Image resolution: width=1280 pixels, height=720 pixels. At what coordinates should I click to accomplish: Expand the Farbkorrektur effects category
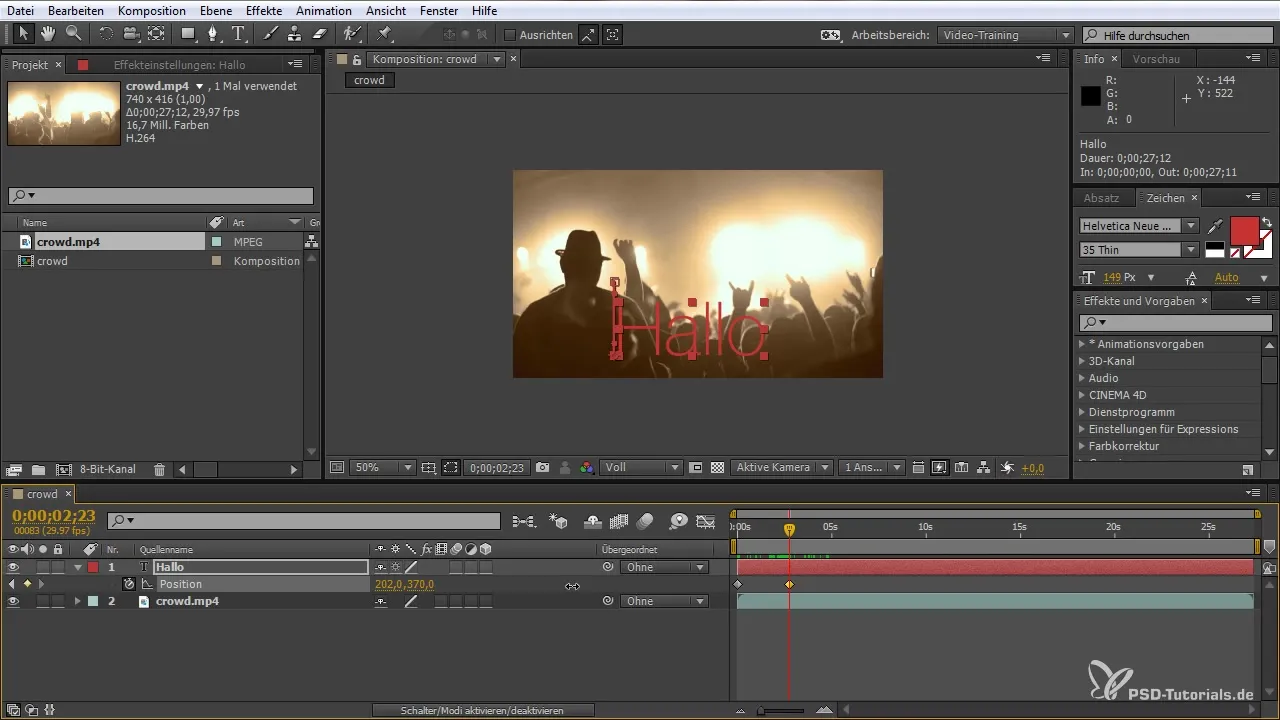(x=1082, y=446)
